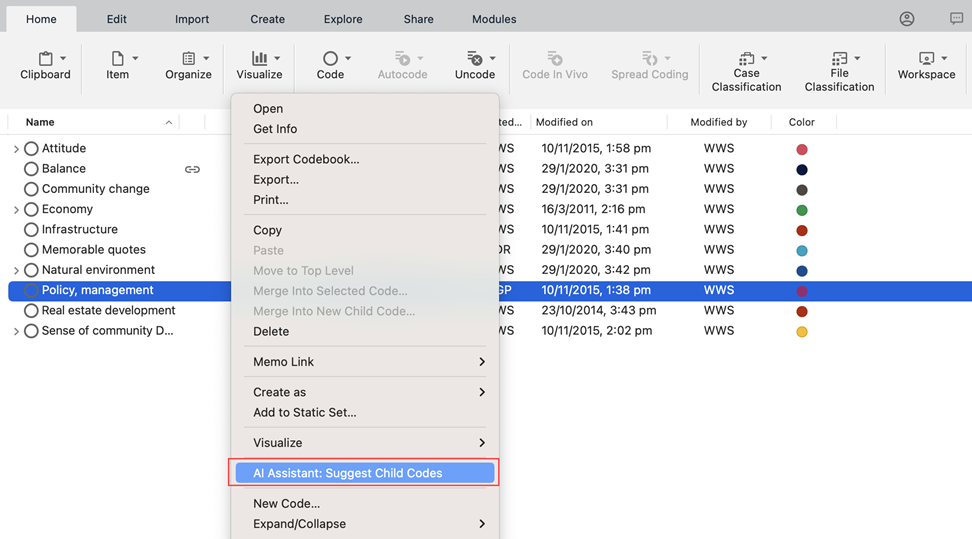Click the Code circle icon
Image resolution: width=972 pixels, height=539 pixels.
[x=330, y=59]
